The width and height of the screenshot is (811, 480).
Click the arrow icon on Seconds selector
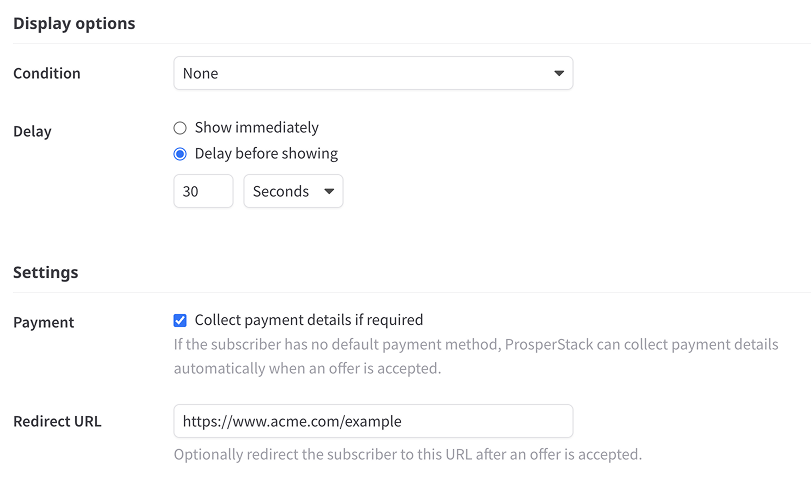point(328,191)
